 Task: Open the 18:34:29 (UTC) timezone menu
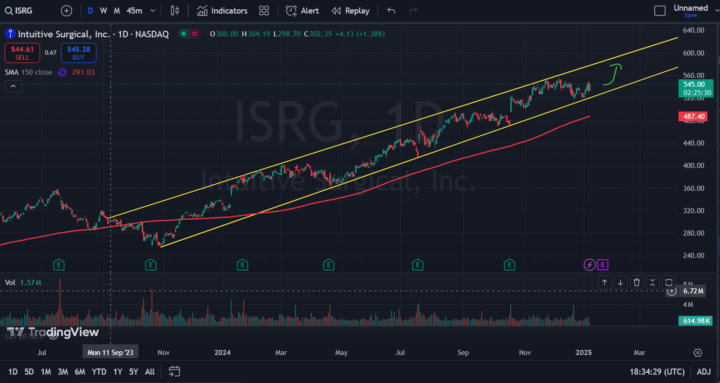[658, 372]
